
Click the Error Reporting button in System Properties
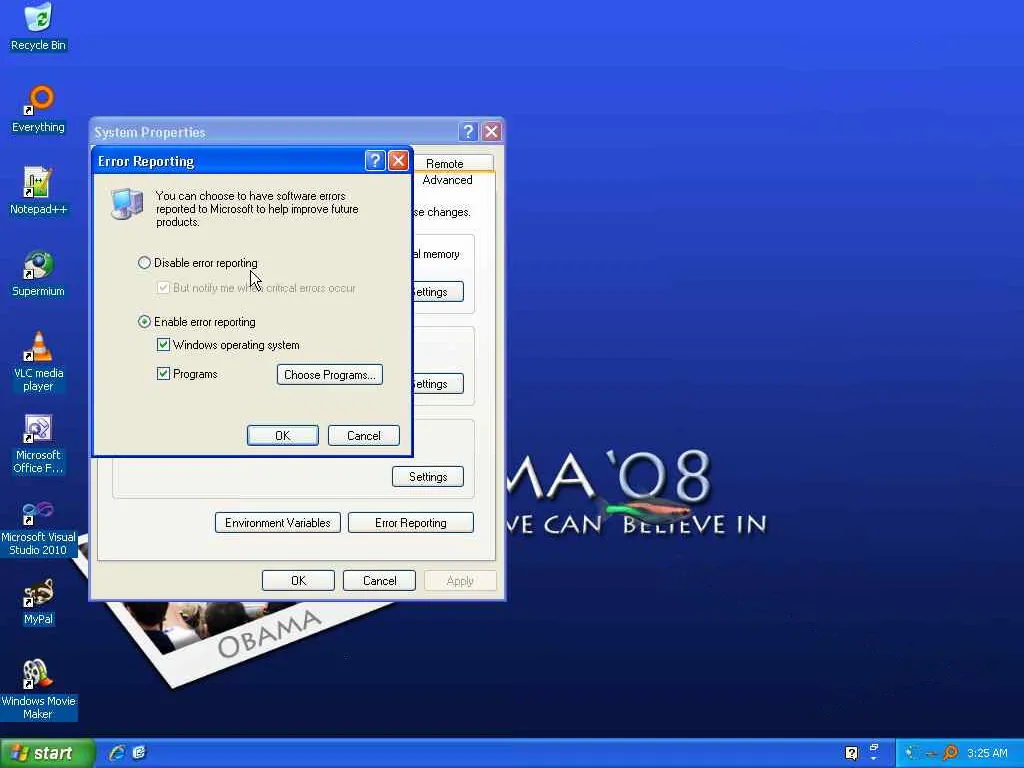[x=411, y=523]
